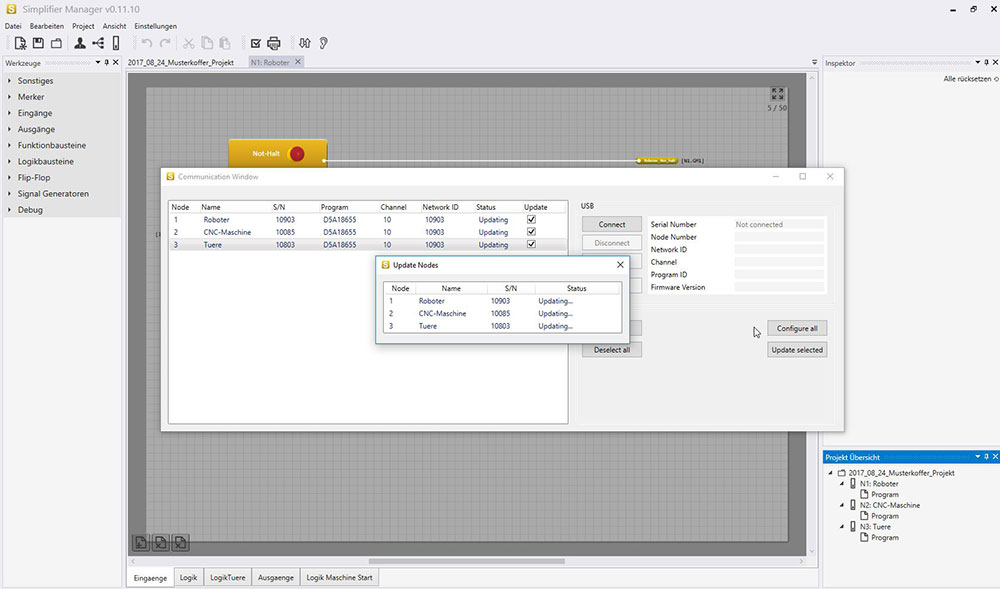
Task: Expand Funktionbausteine category
Action: [x=10, y=145]
